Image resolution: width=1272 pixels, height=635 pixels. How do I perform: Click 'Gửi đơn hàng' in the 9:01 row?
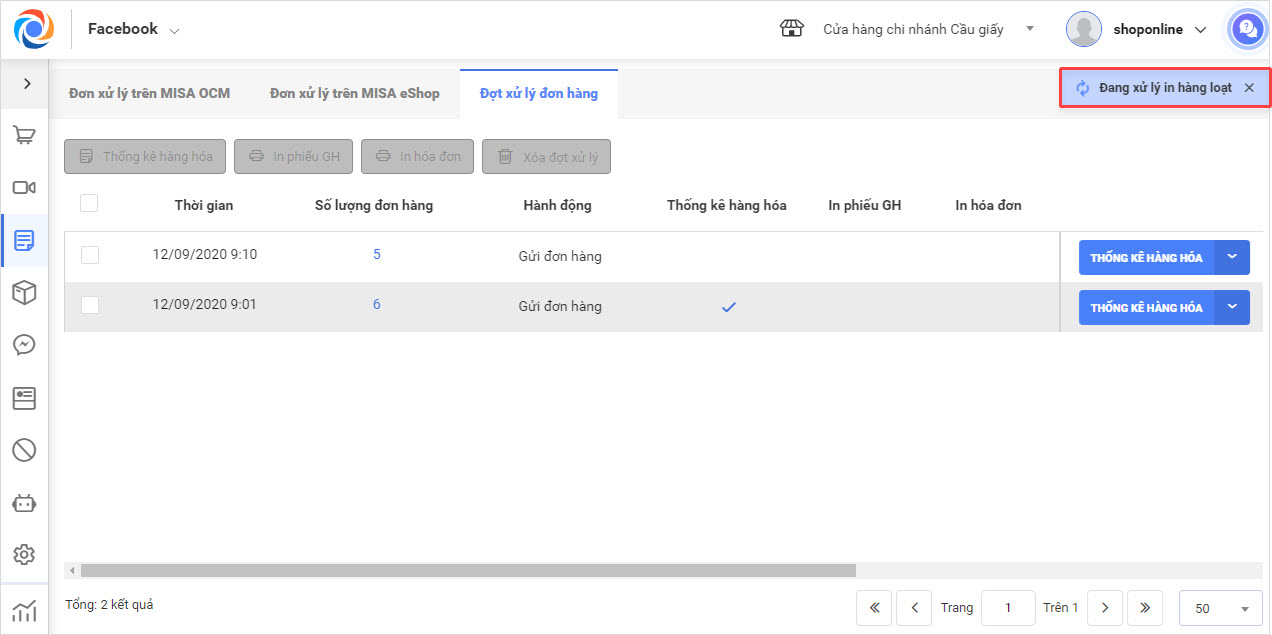click(x=560, y=306)
